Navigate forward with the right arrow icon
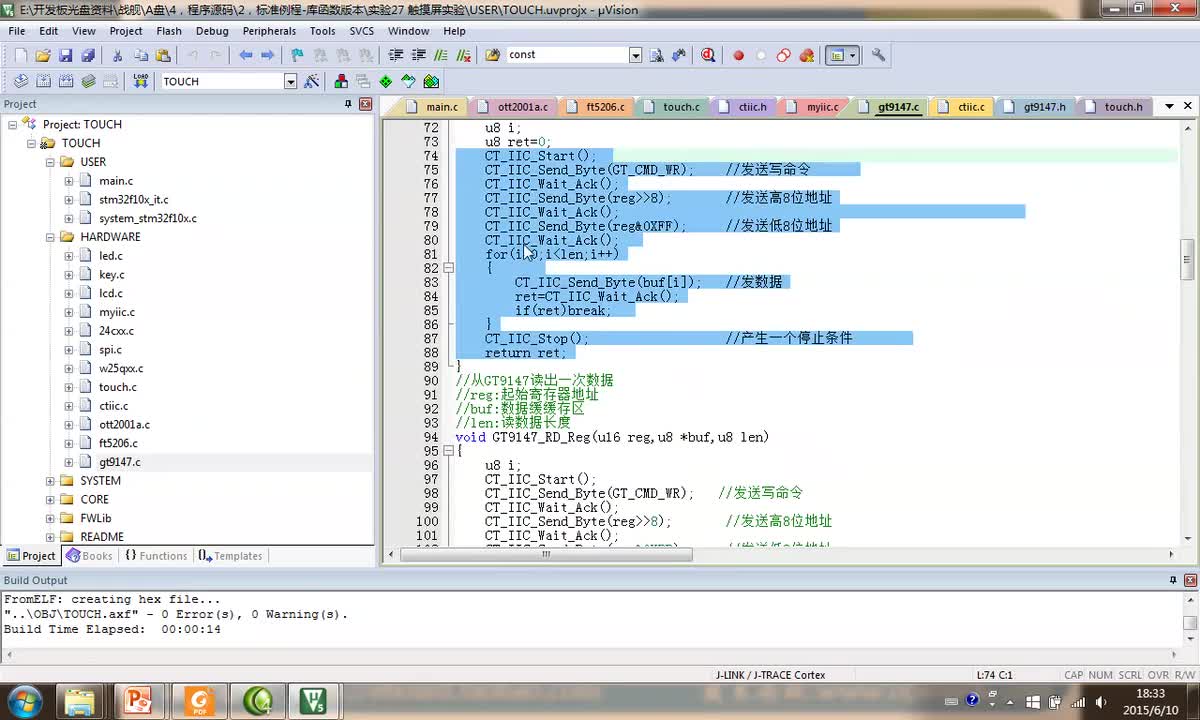This screenshot has width=1200, height=720. [268, 55]
